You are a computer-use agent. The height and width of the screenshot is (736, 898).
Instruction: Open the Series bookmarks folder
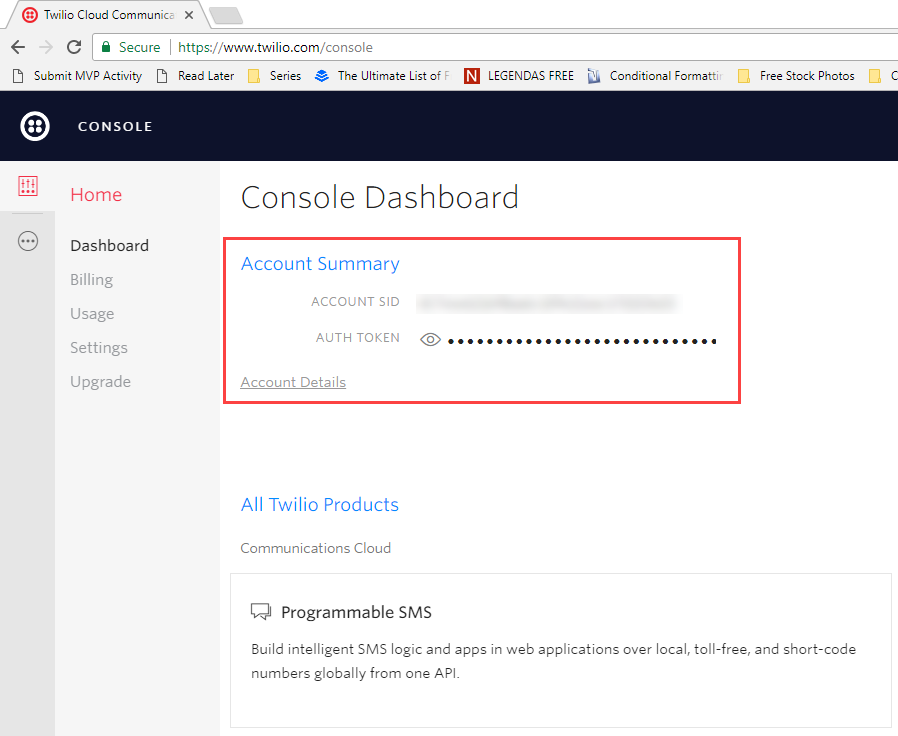[274, 76]
